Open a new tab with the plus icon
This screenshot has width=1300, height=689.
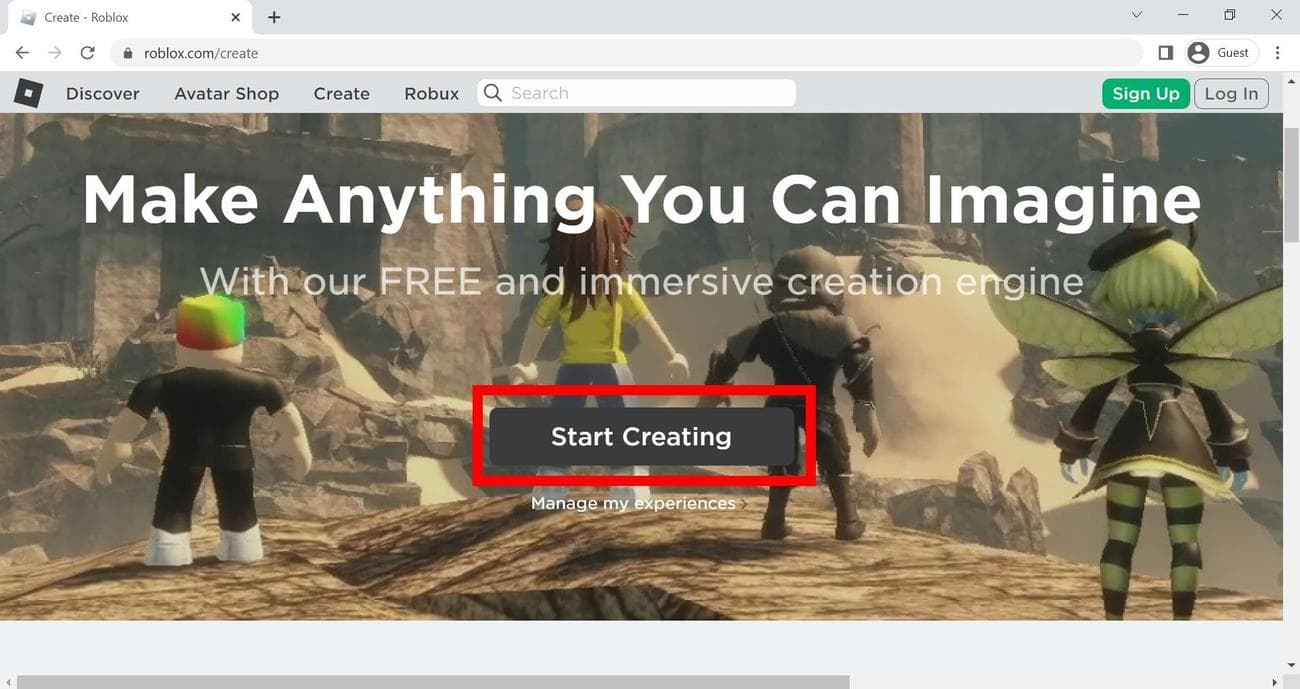point(273,16)
